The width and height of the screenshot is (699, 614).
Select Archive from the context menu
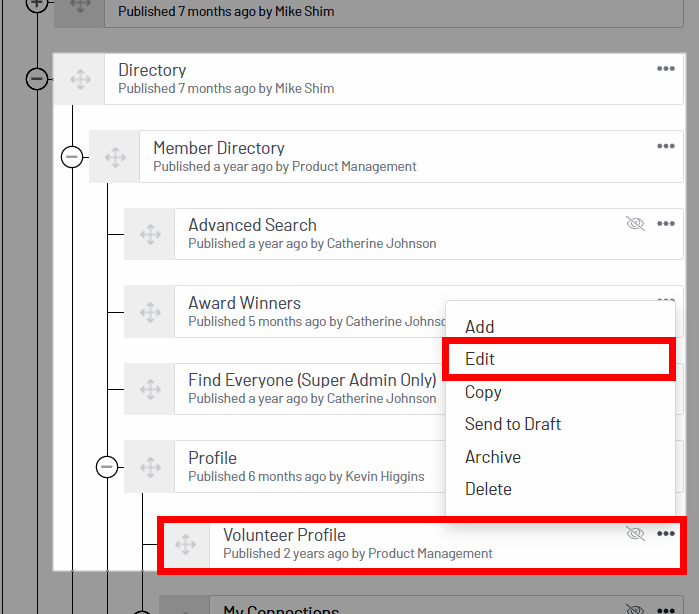tap(493, 457)
